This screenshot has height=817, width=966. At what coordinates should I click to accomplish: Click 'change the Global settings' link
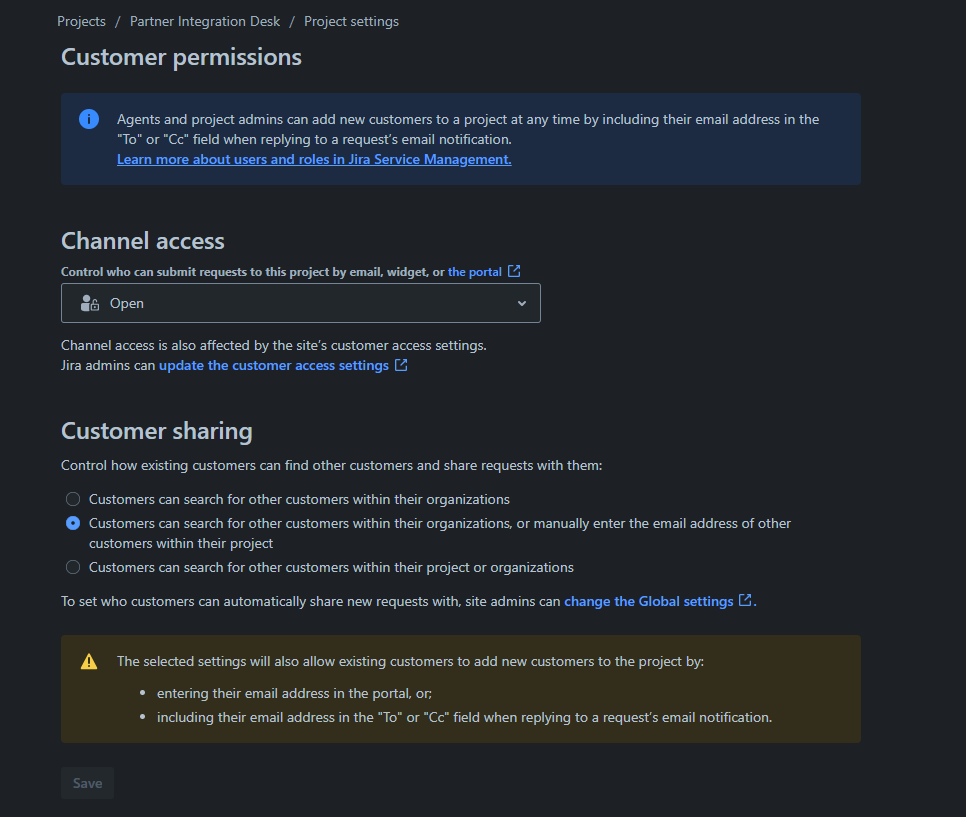(x=648, y=601)
